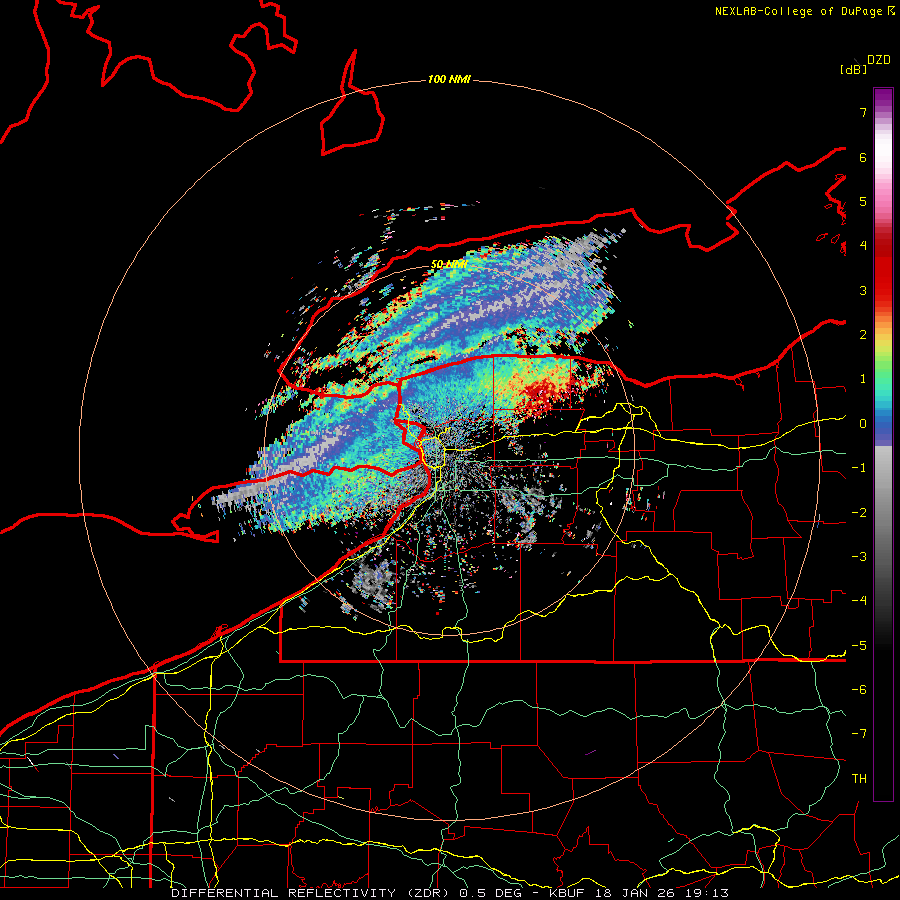
Task: Click the 7 value on color scale
Action: [x=863, y=113]
